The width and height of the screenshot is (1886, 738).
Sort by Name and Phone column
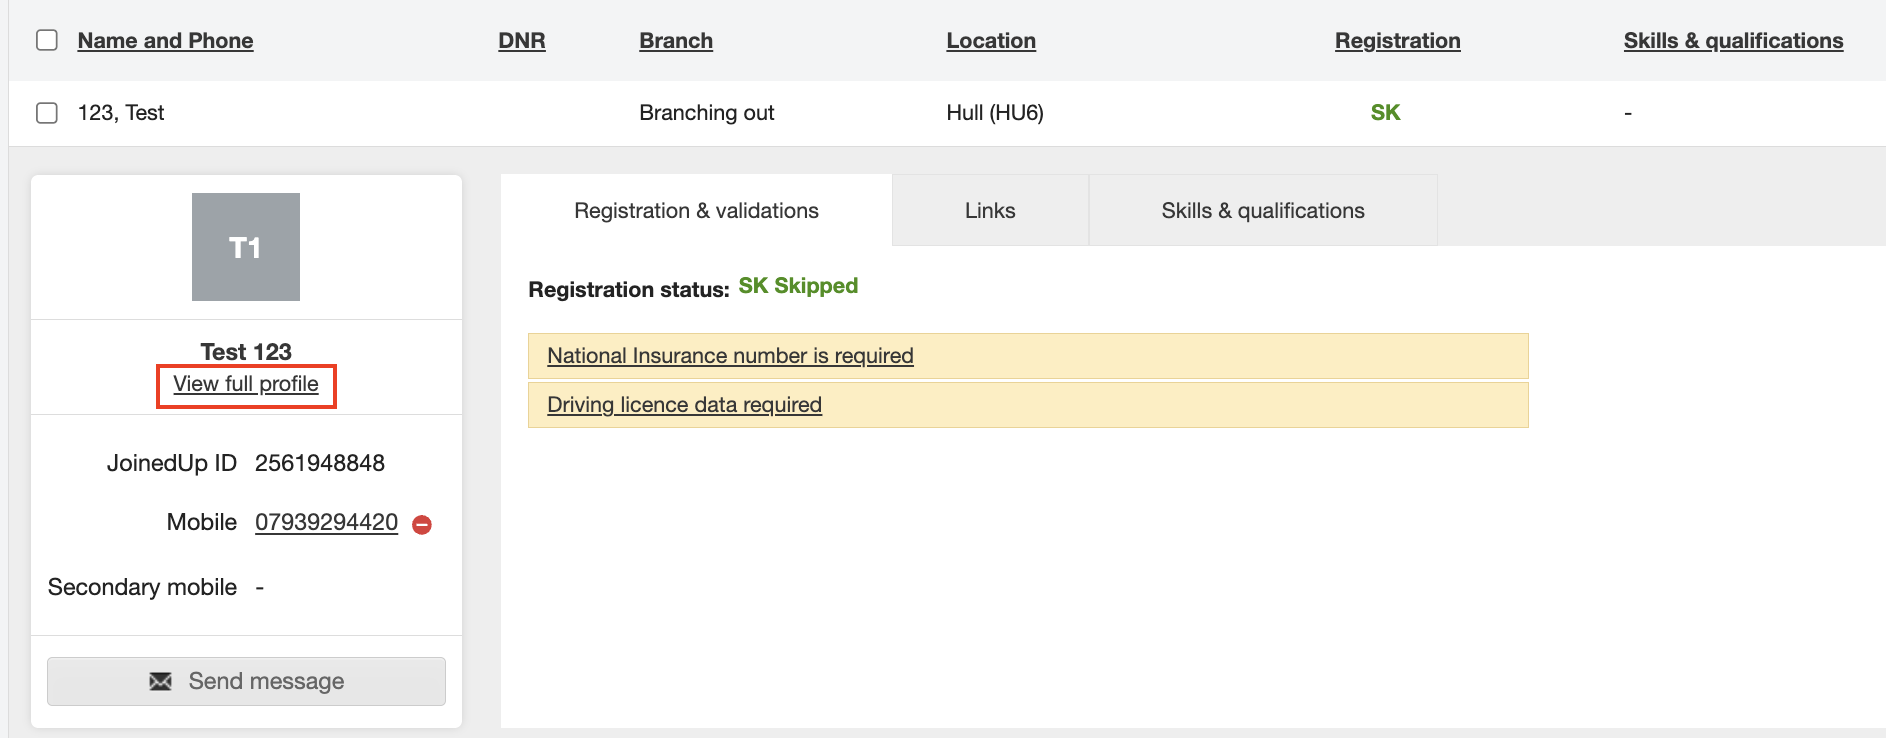click(165, 41)
